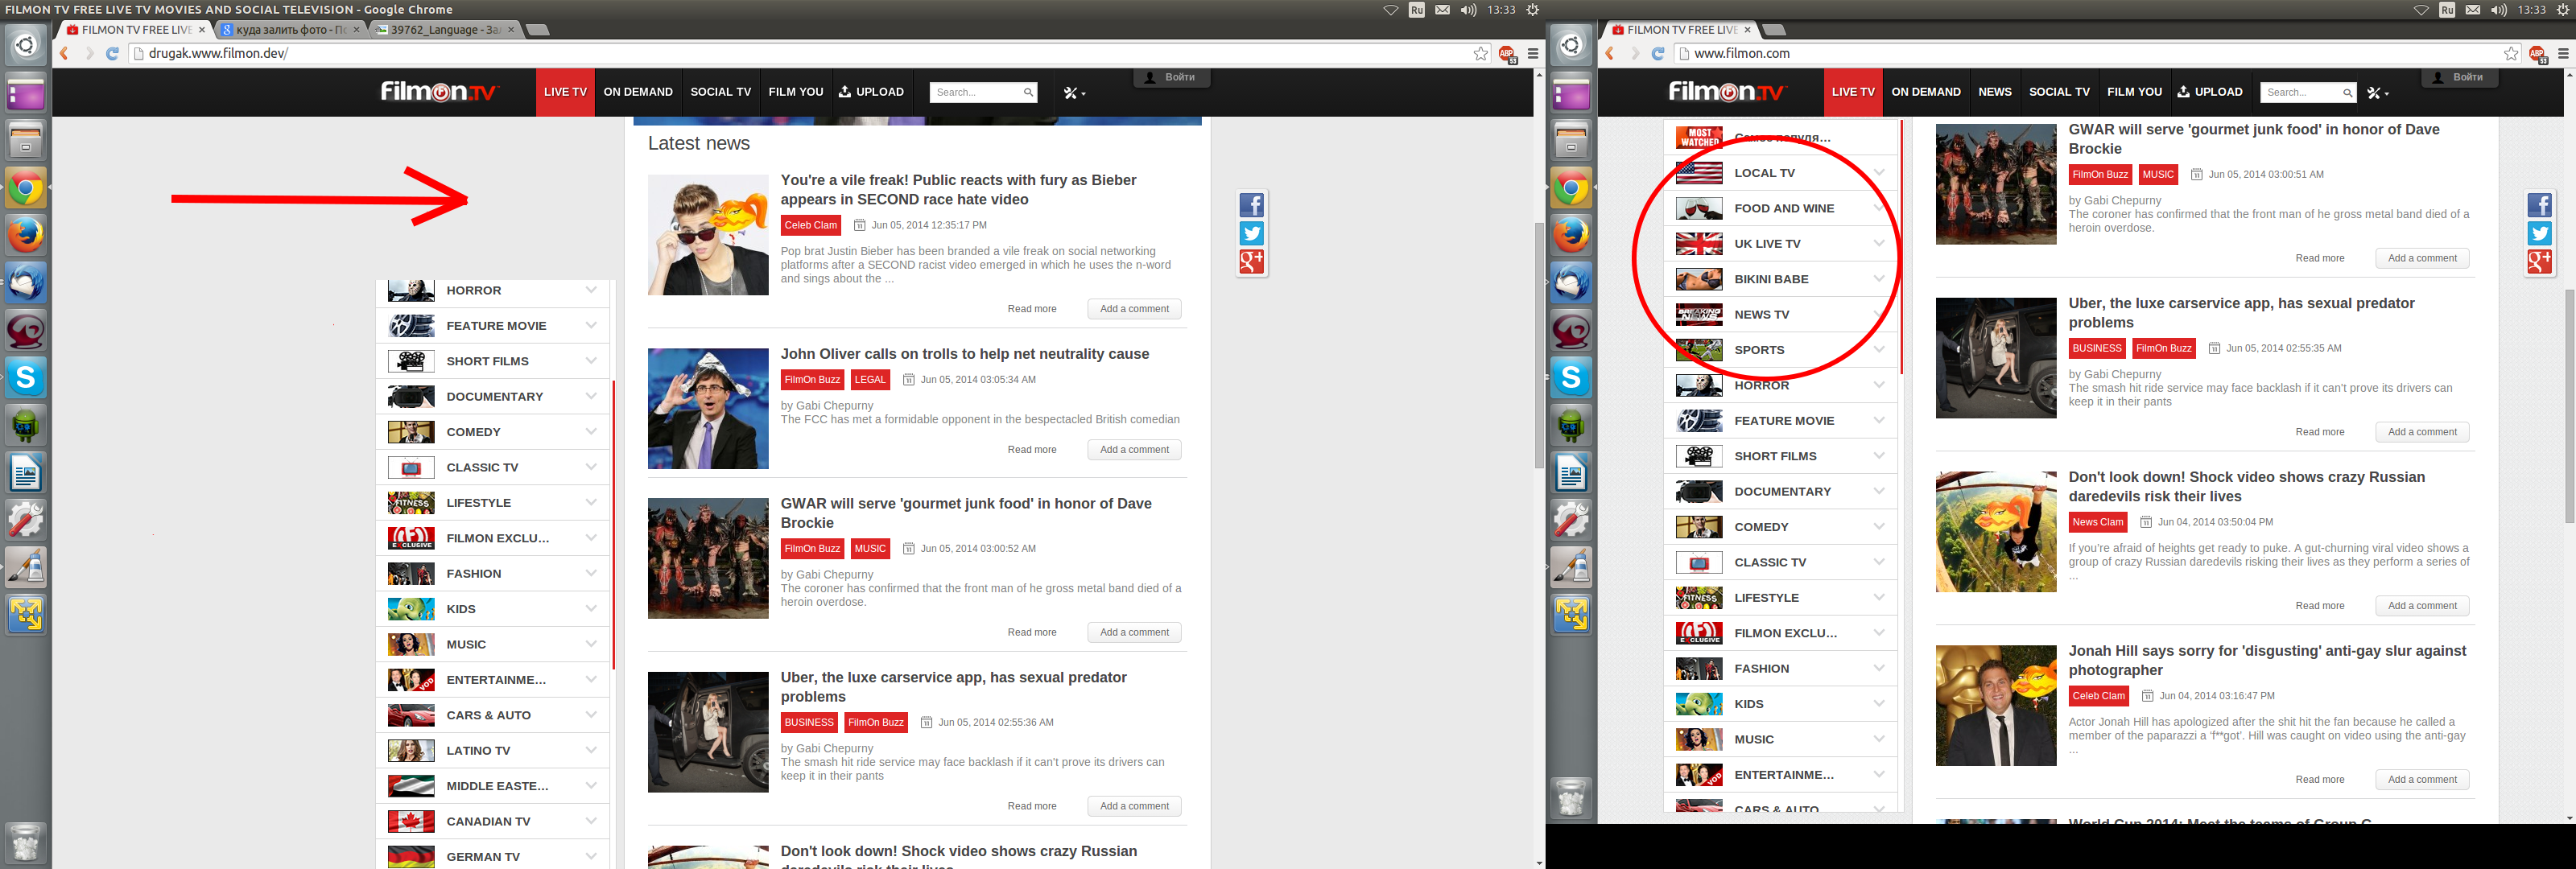The image size is (2576, 869).
Task: Bookmark the drugak.www.filmon.dev page with the star
Action: tap(1481, 54)
